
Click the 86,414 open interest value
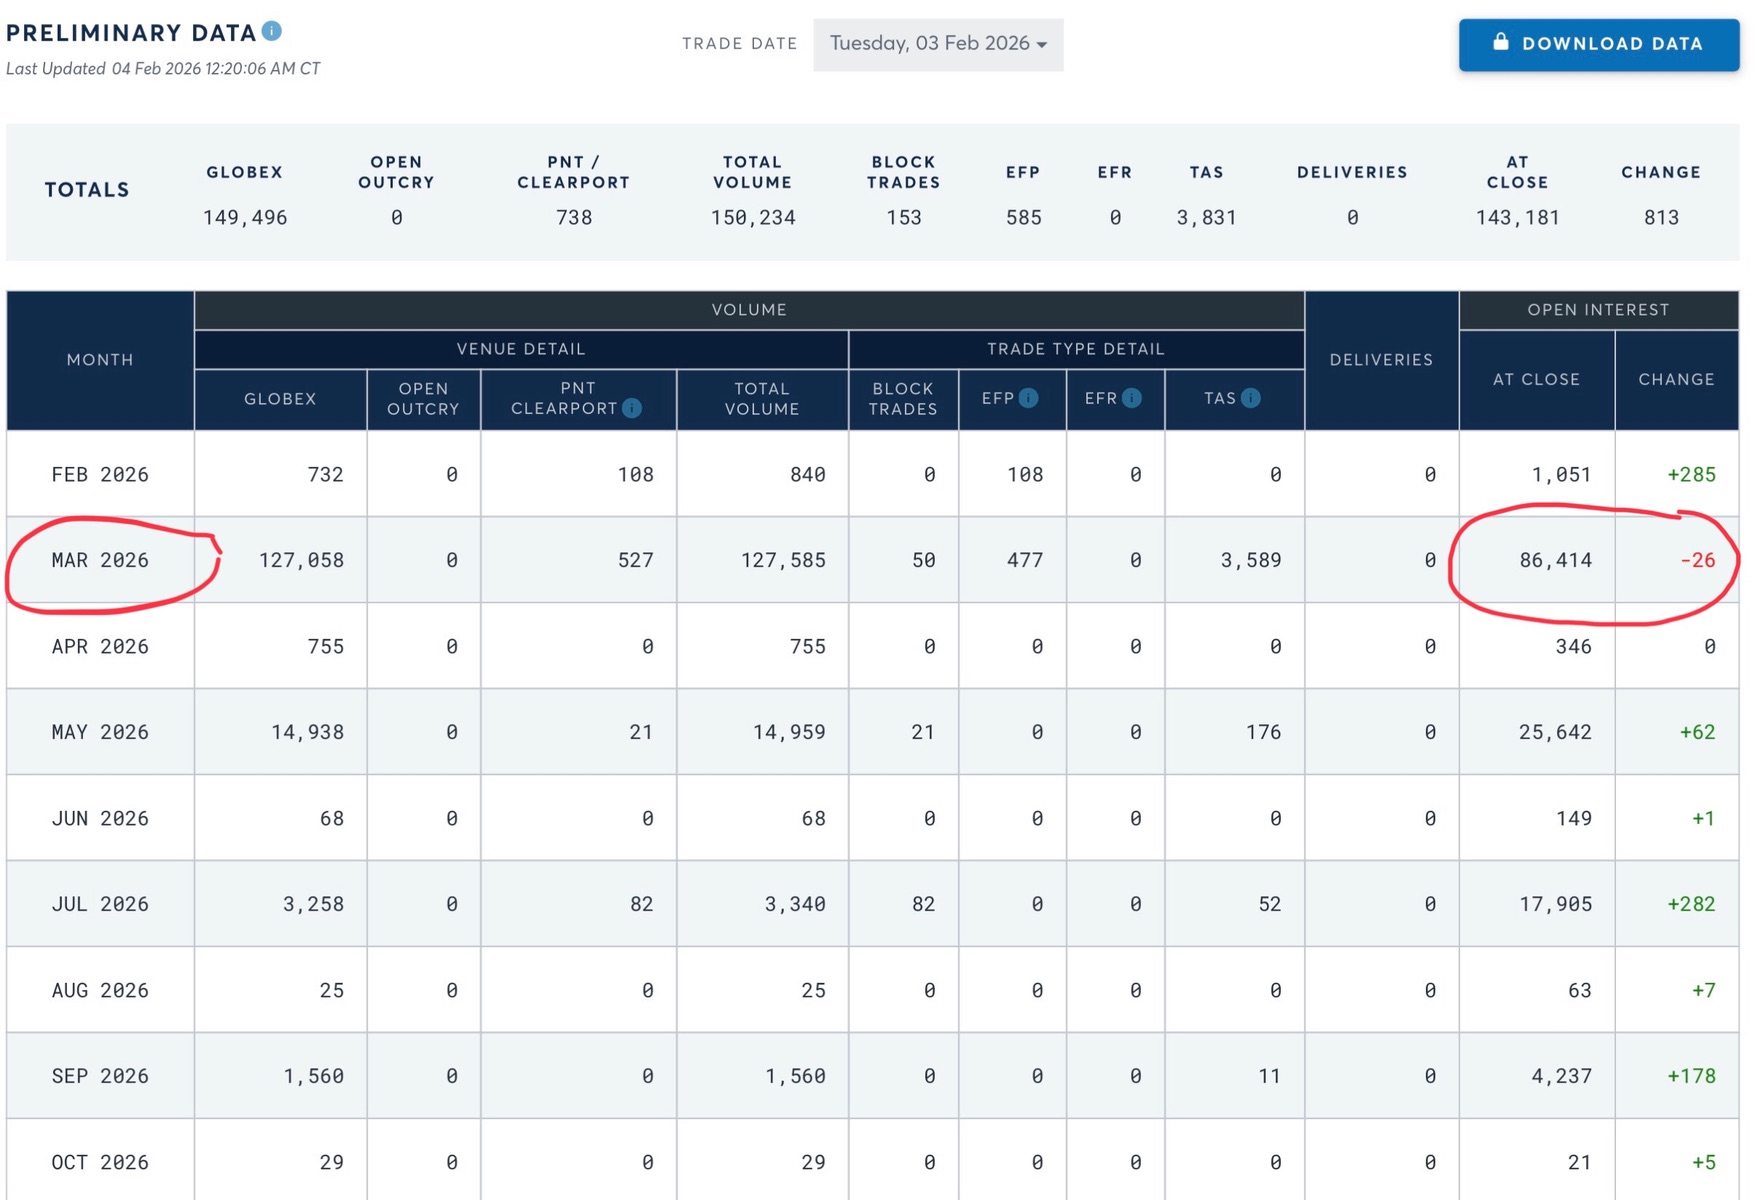(x=1555, y=560)
